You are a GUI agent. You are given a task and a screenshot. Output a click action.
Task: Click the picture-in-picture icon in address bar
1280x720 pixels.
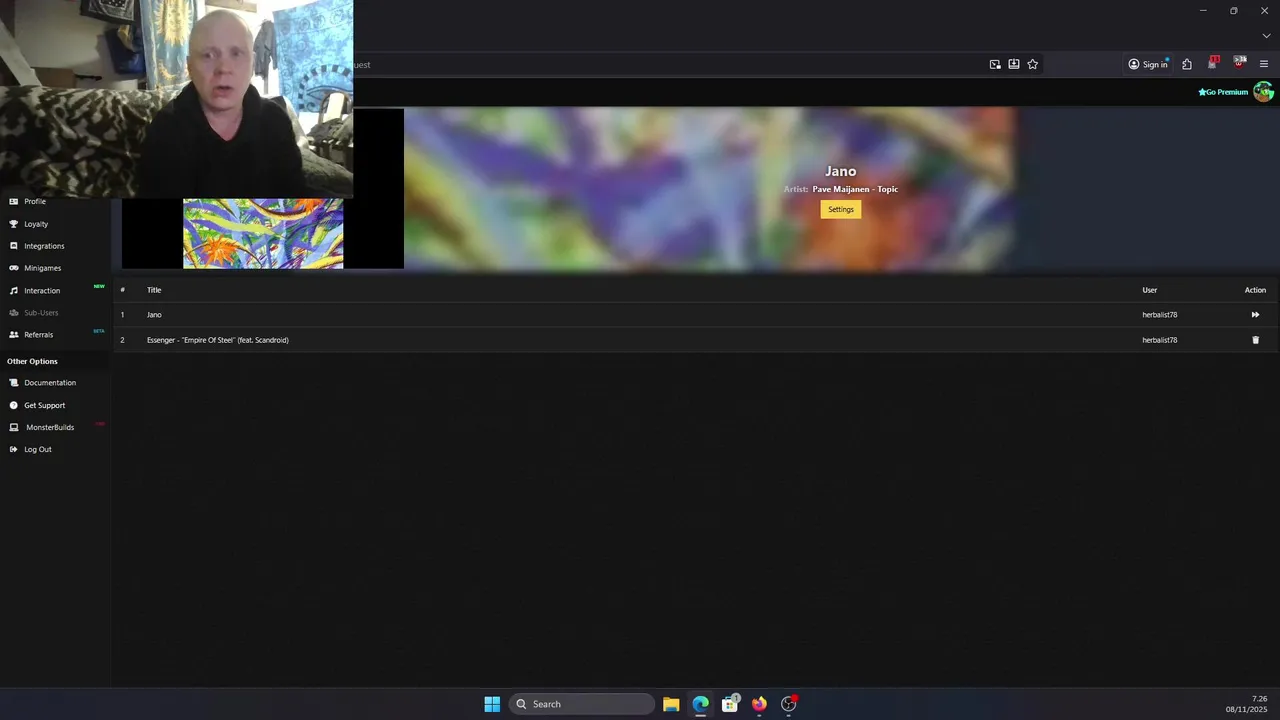tap(995, 64)
